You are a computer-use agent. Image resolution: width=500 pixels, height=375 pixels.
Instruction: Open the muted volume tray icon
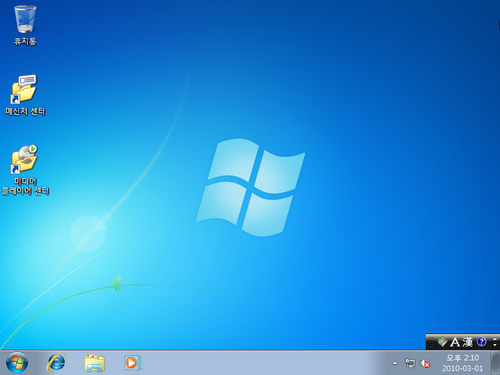pyautogui.click(x=425, y=363)
